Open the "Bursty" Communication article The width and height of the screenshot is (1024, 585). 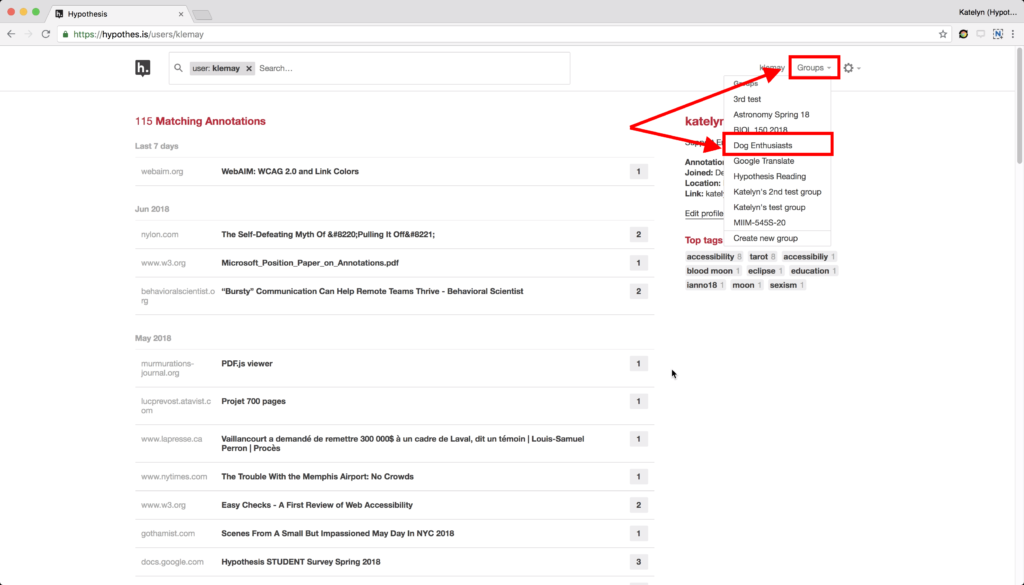372,291
